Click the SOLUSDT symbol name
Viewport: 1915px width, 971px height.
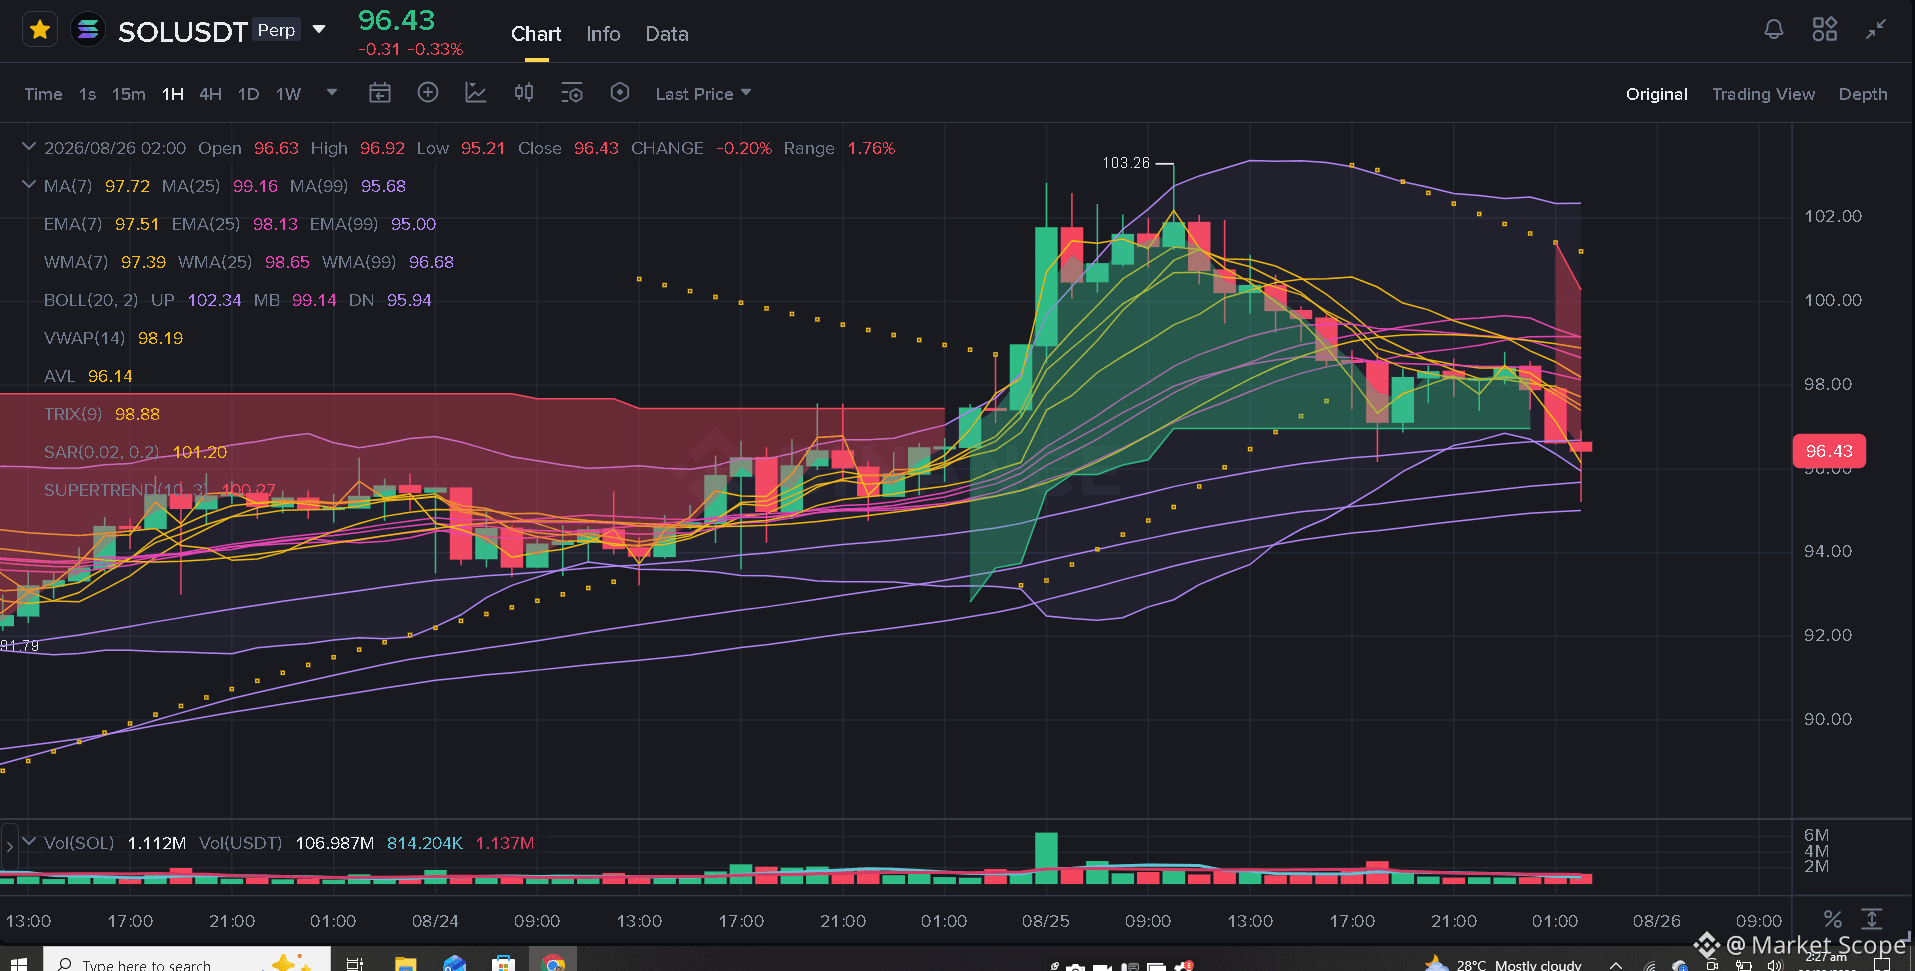click(x=182, y=32)
